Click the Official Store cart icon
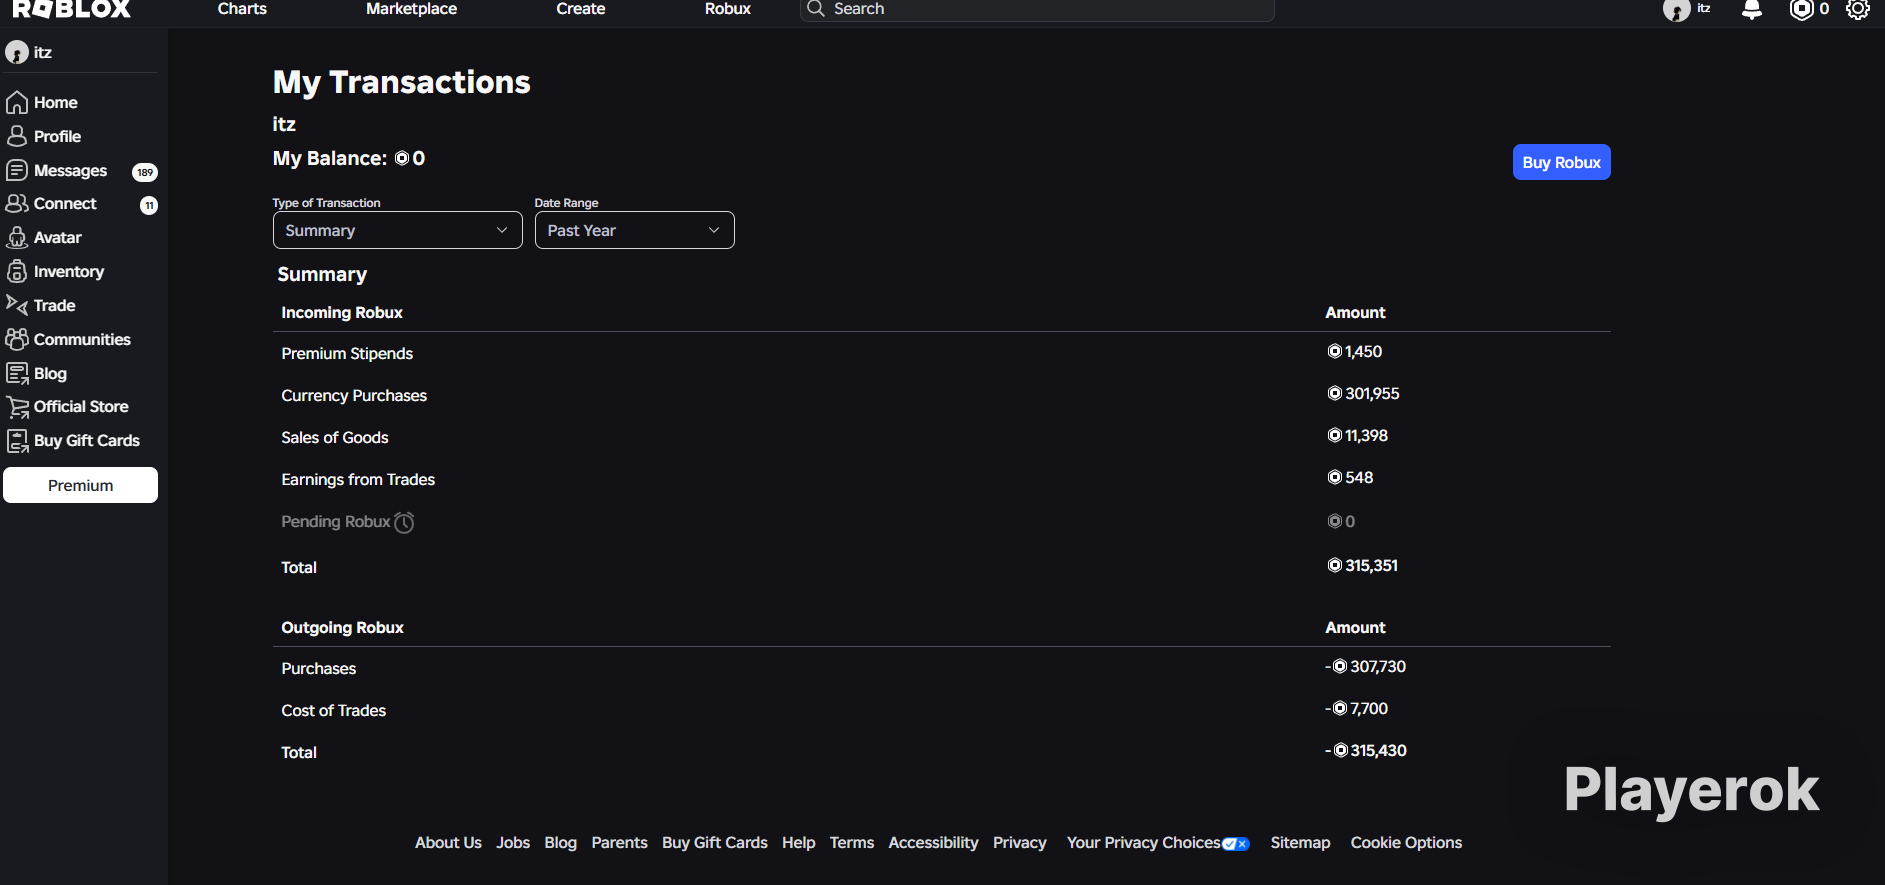The height and width of the screenshot is (885, 1885). pyautogui.click(x=18, y=407)
